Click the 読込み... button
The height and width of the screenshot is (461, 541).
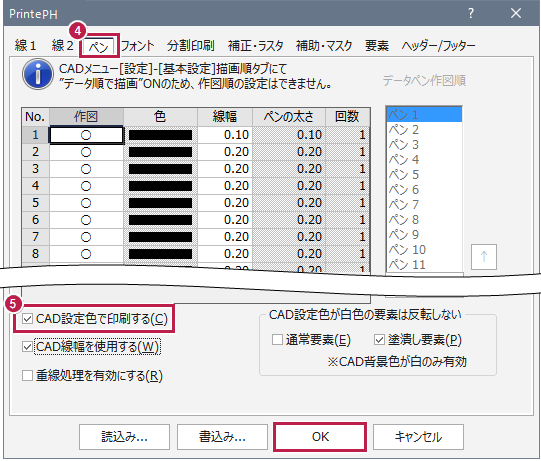coord(124,437)
